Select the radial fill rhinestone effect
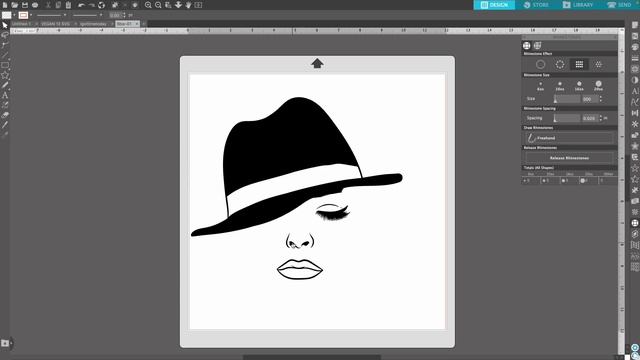This screenshot has height=360, width=640. coord(598,64)
